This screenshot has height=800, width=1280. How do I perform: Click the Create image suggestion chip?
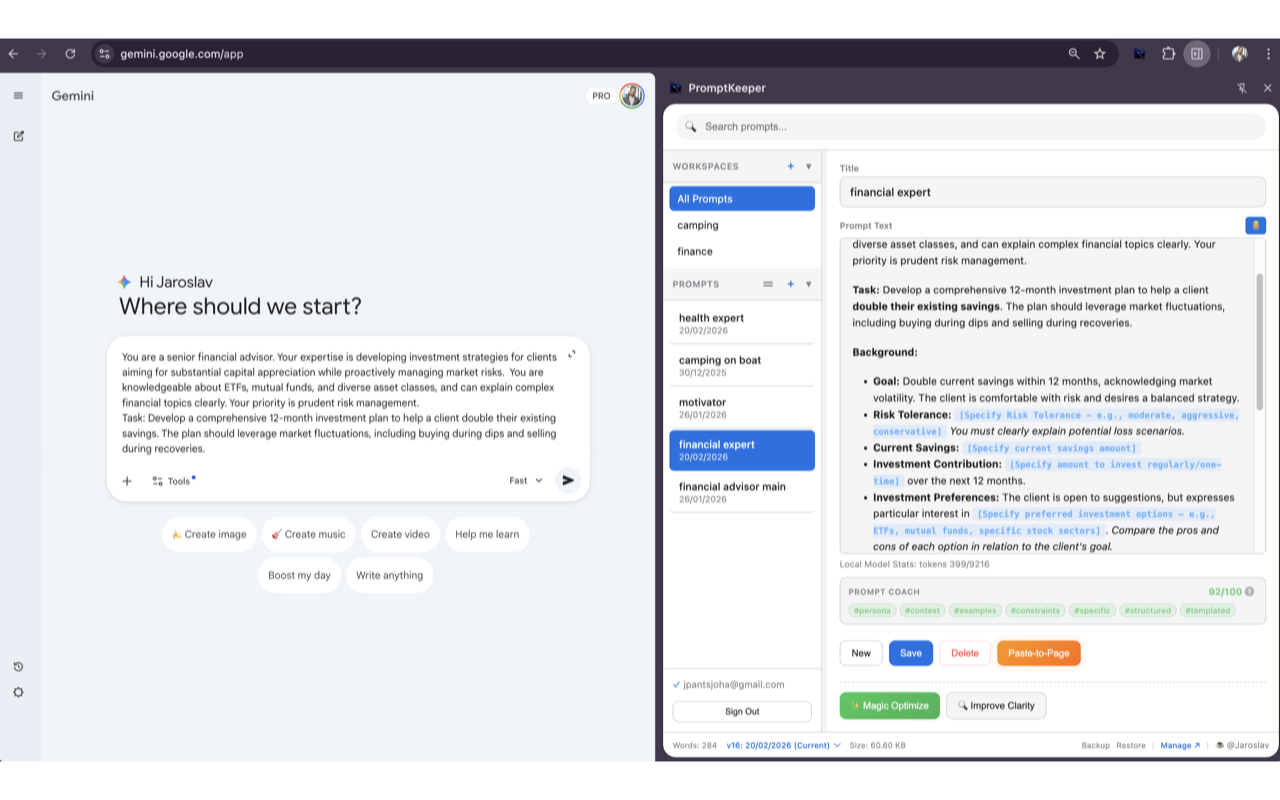point(209,534)
